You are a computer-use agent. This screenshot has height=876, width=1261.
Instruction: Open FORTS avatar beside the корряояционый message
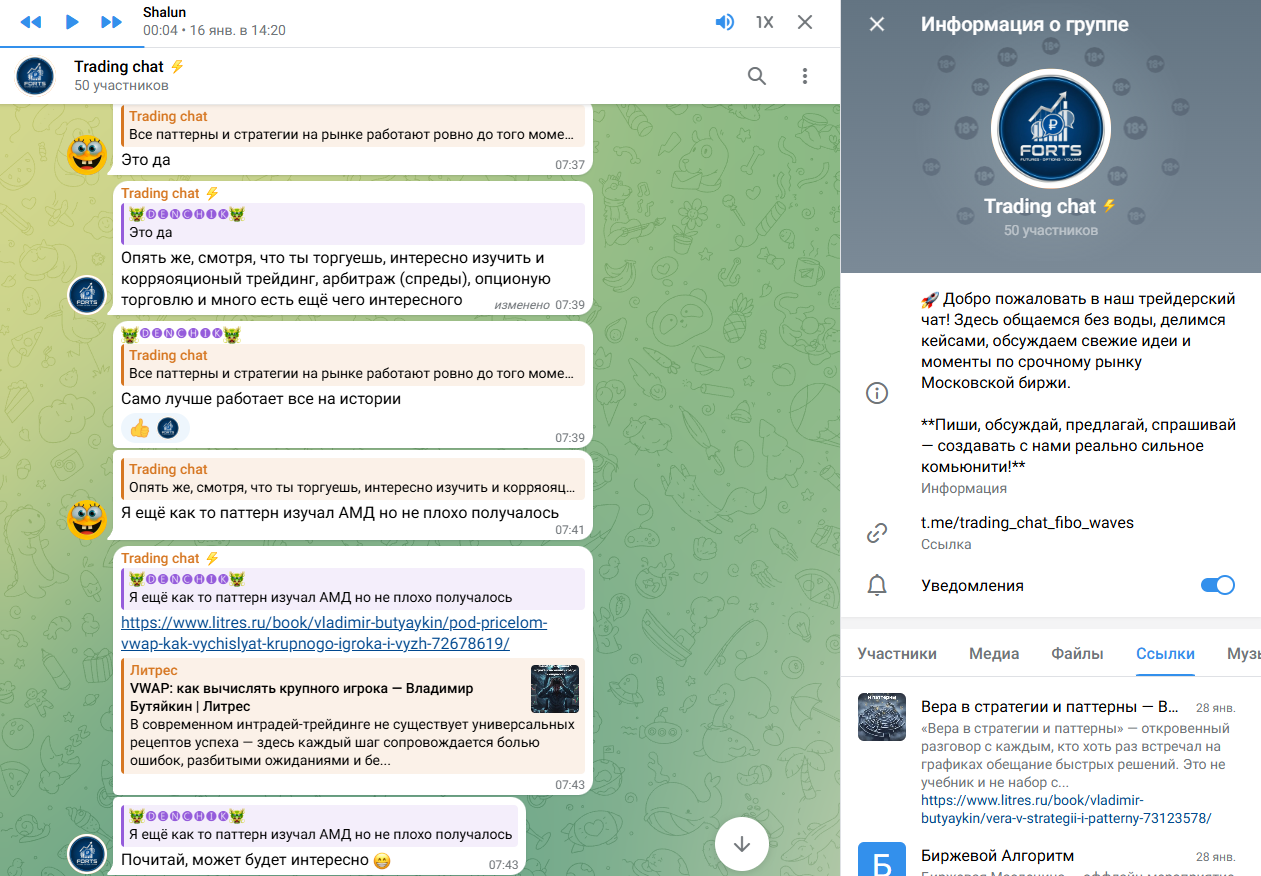pyautogui.click(x=87, y=294)
